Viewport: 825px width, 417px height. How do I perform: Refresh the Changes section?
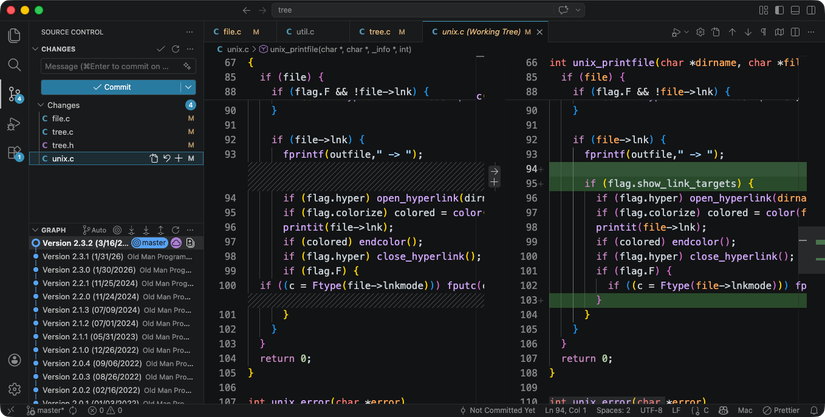pos(175,49)
